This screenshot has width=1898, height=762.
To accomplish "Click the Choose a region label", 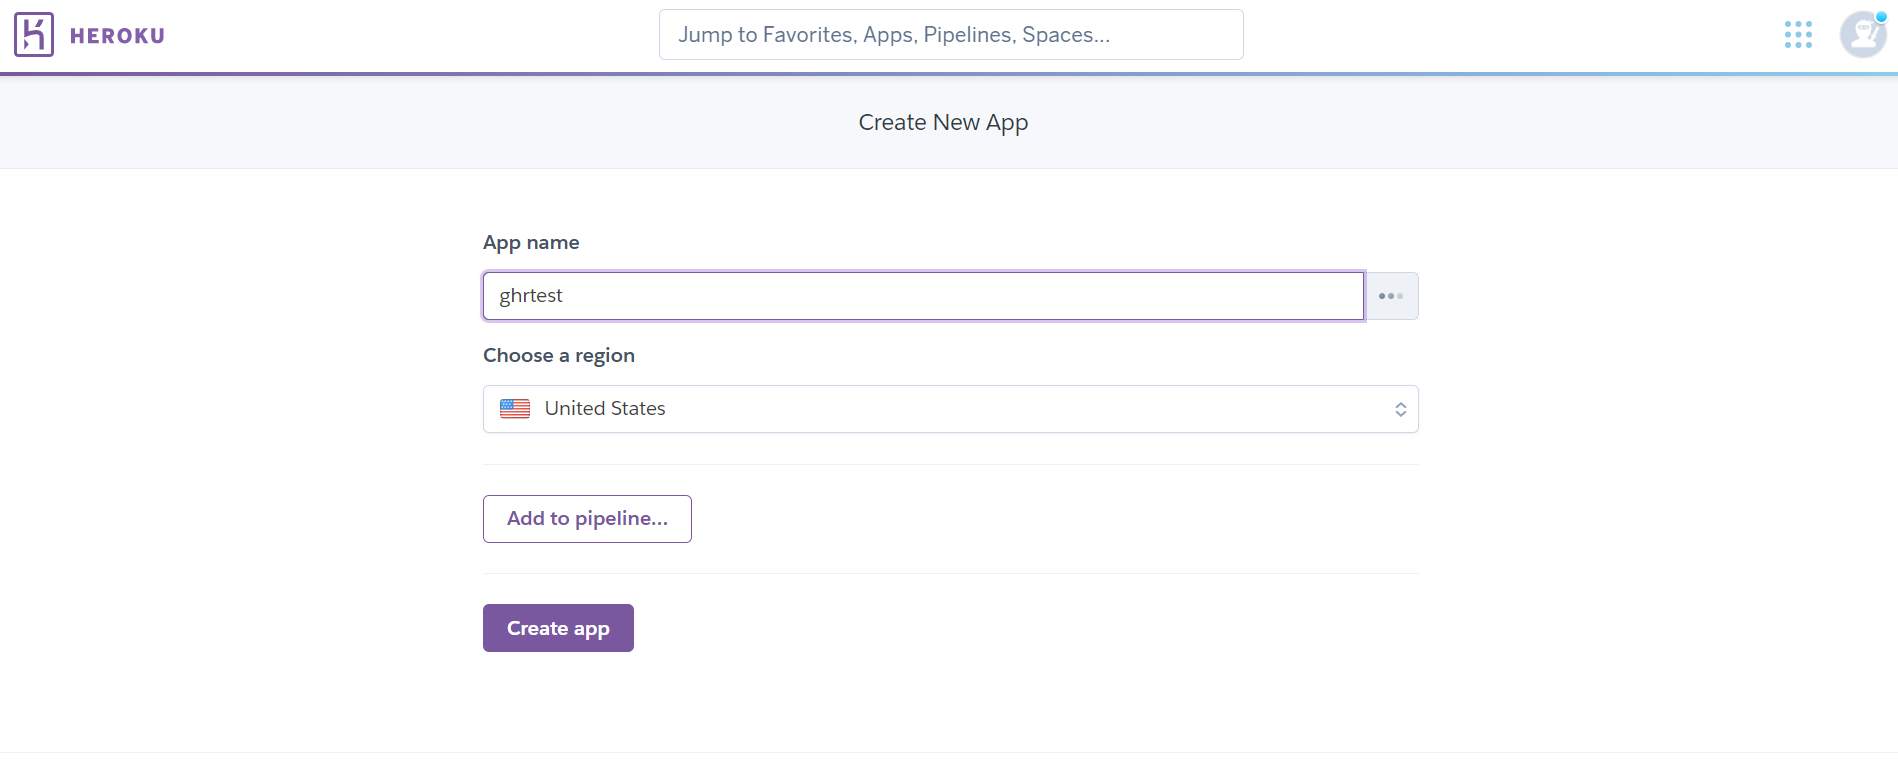I will coord(558,356).
